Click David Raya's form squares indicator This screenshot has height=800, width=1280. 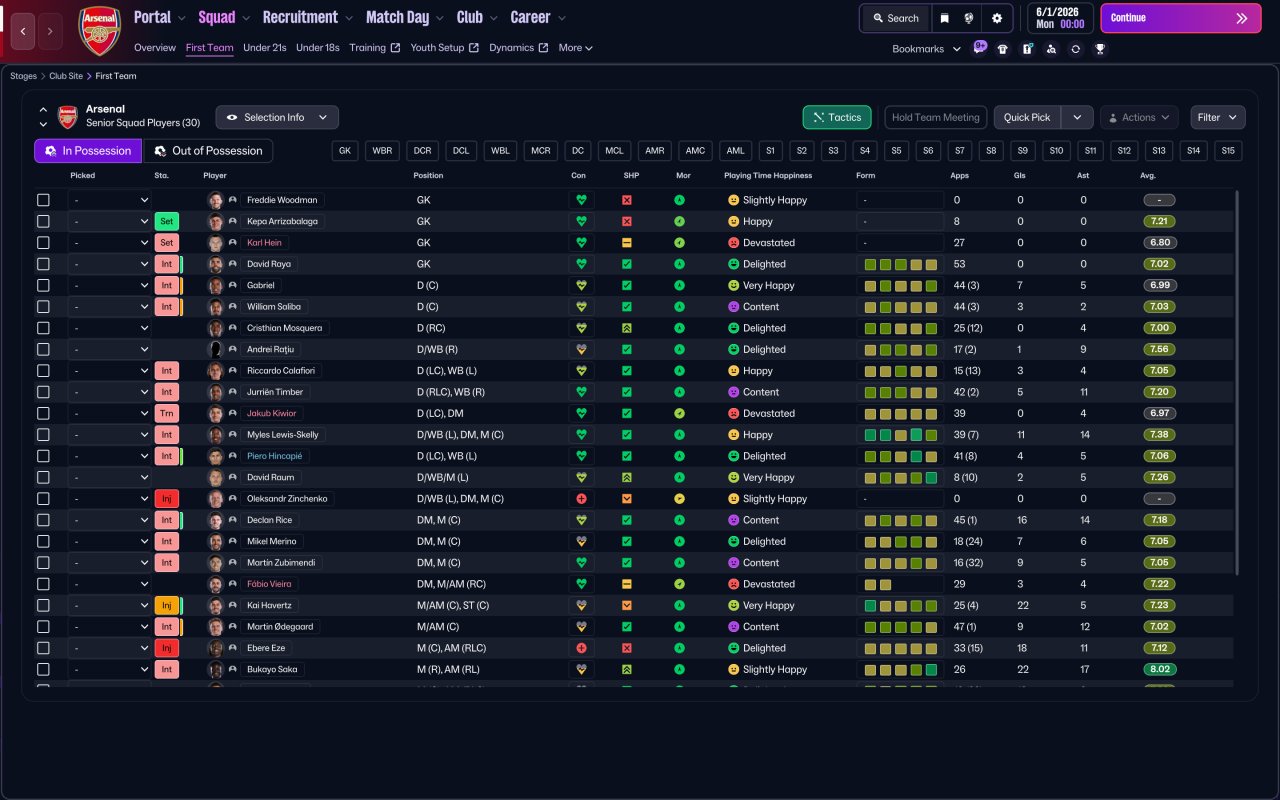click(900, 264)
